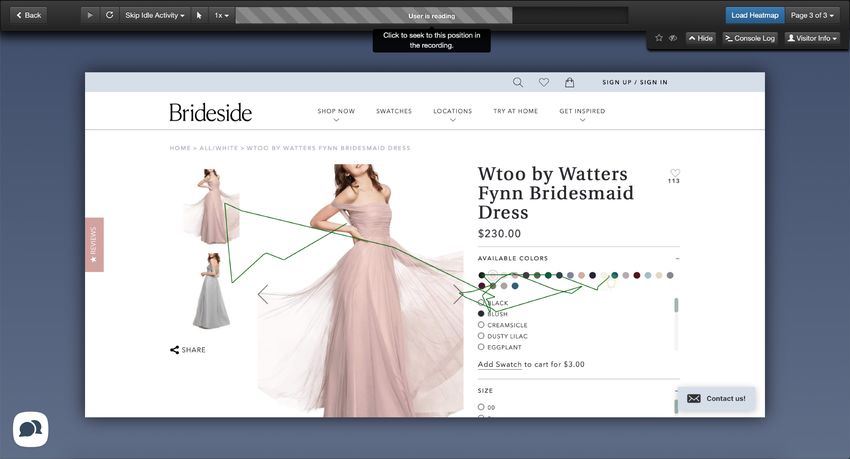
Task: Collapse the Size section
Action: pyautogui.click(x=677, y=390)
